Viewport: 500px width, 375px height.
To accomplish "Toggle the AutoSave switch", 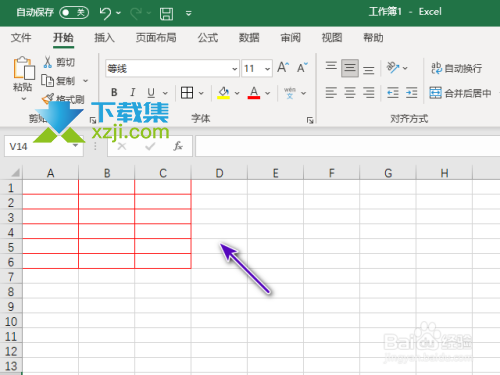I will (74, 13).
